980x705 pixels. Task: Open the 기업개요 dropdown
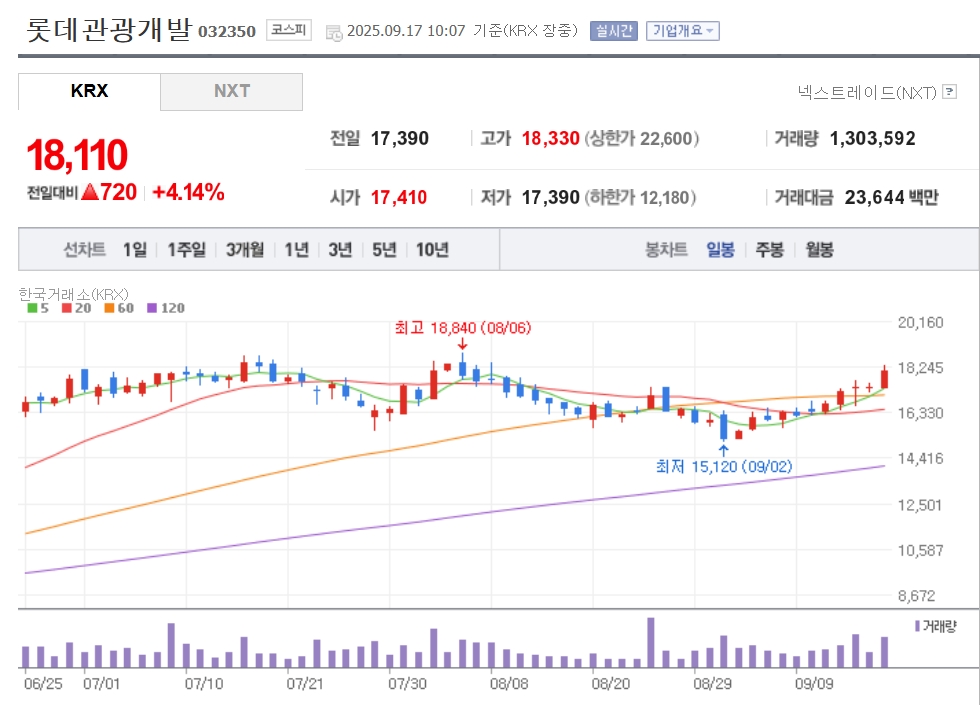tap(682, 31)
